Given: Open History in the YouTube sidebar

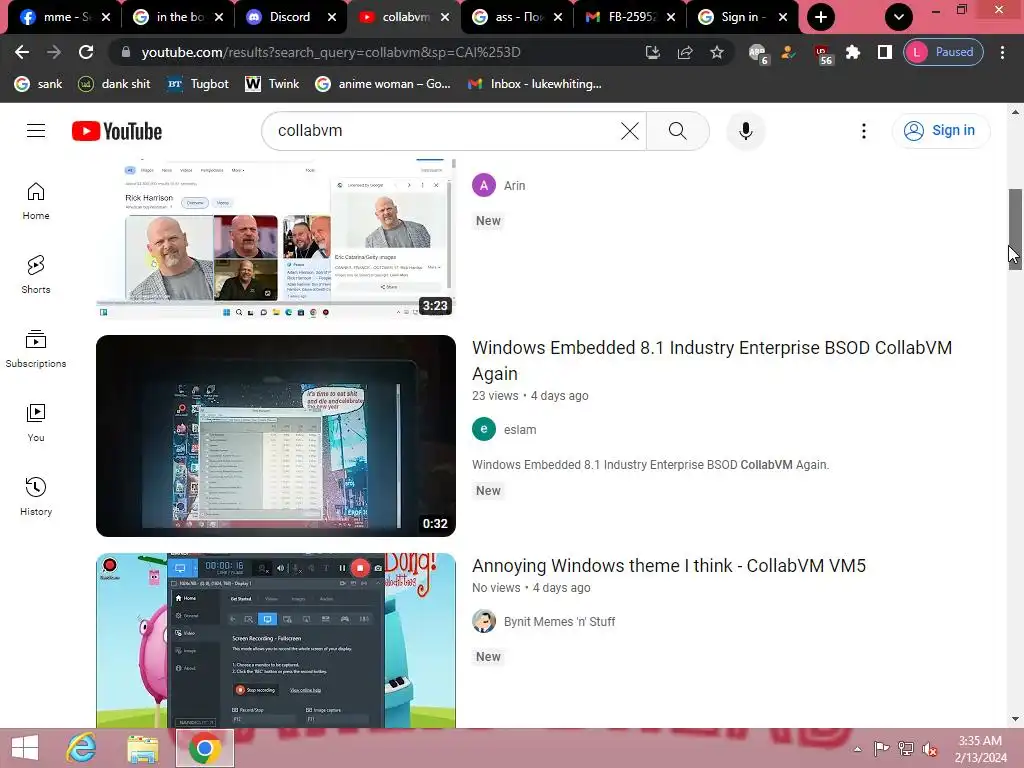Looking at the screenshot, I should pos(36,496).
